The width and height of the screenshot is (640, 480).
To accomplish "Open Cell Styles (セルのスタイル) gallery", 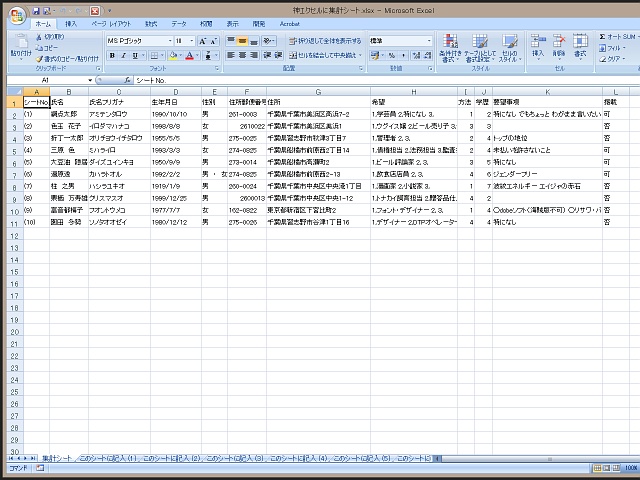I will pyautogui.click(x=510, y=48).
